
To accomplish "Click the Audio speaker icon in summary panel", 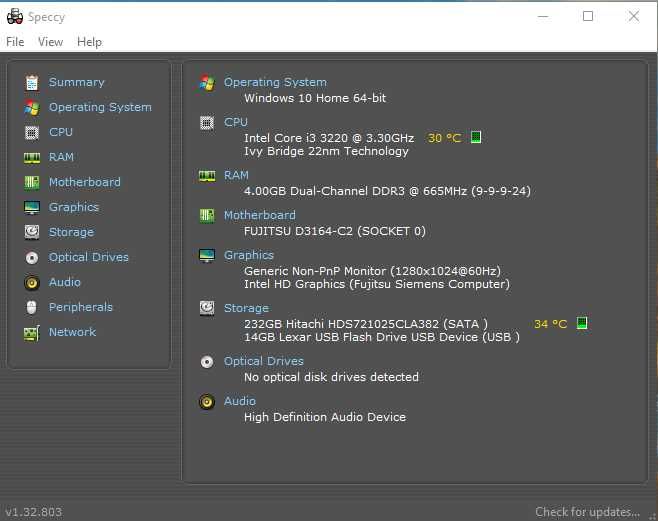I will (207, 401).
